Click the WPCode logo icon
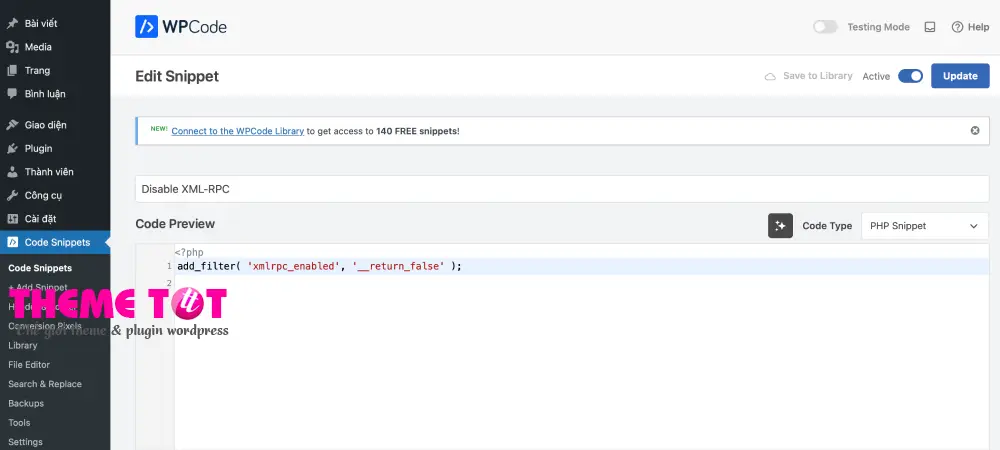 pos(147,27)
